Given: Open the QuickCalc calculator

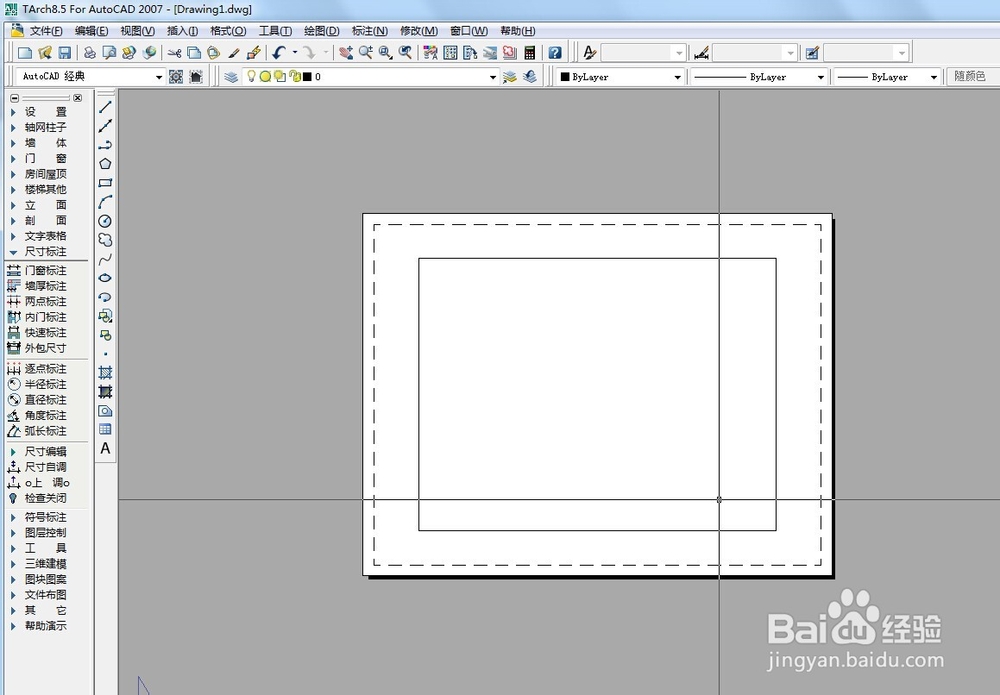Looking at the screenshot, I should click(x=529, y=52).
